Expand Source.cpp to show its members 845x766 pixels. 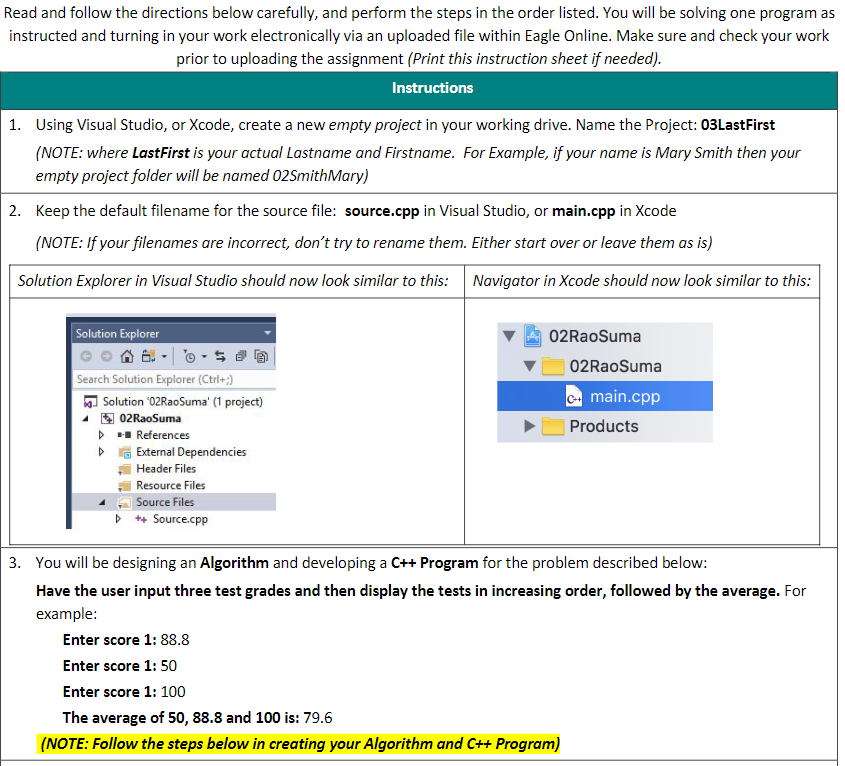(119, 518)
